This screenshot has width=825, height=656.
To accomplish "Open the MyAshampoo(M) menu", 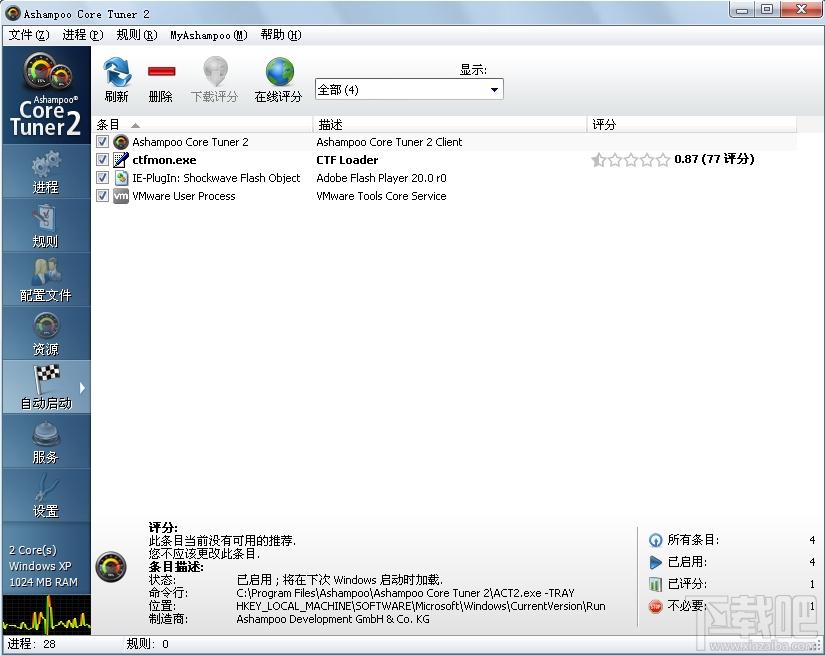I will (x=209, y=35).
